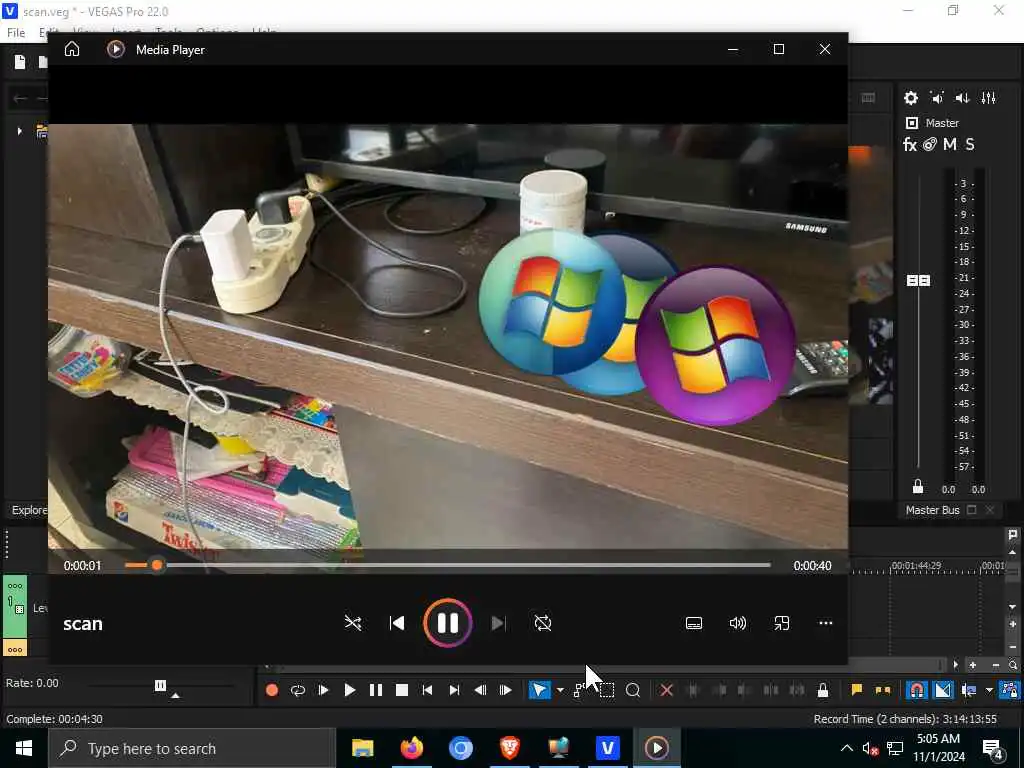
Task: Select the Selection edit tool
Action: pos(607,690)
